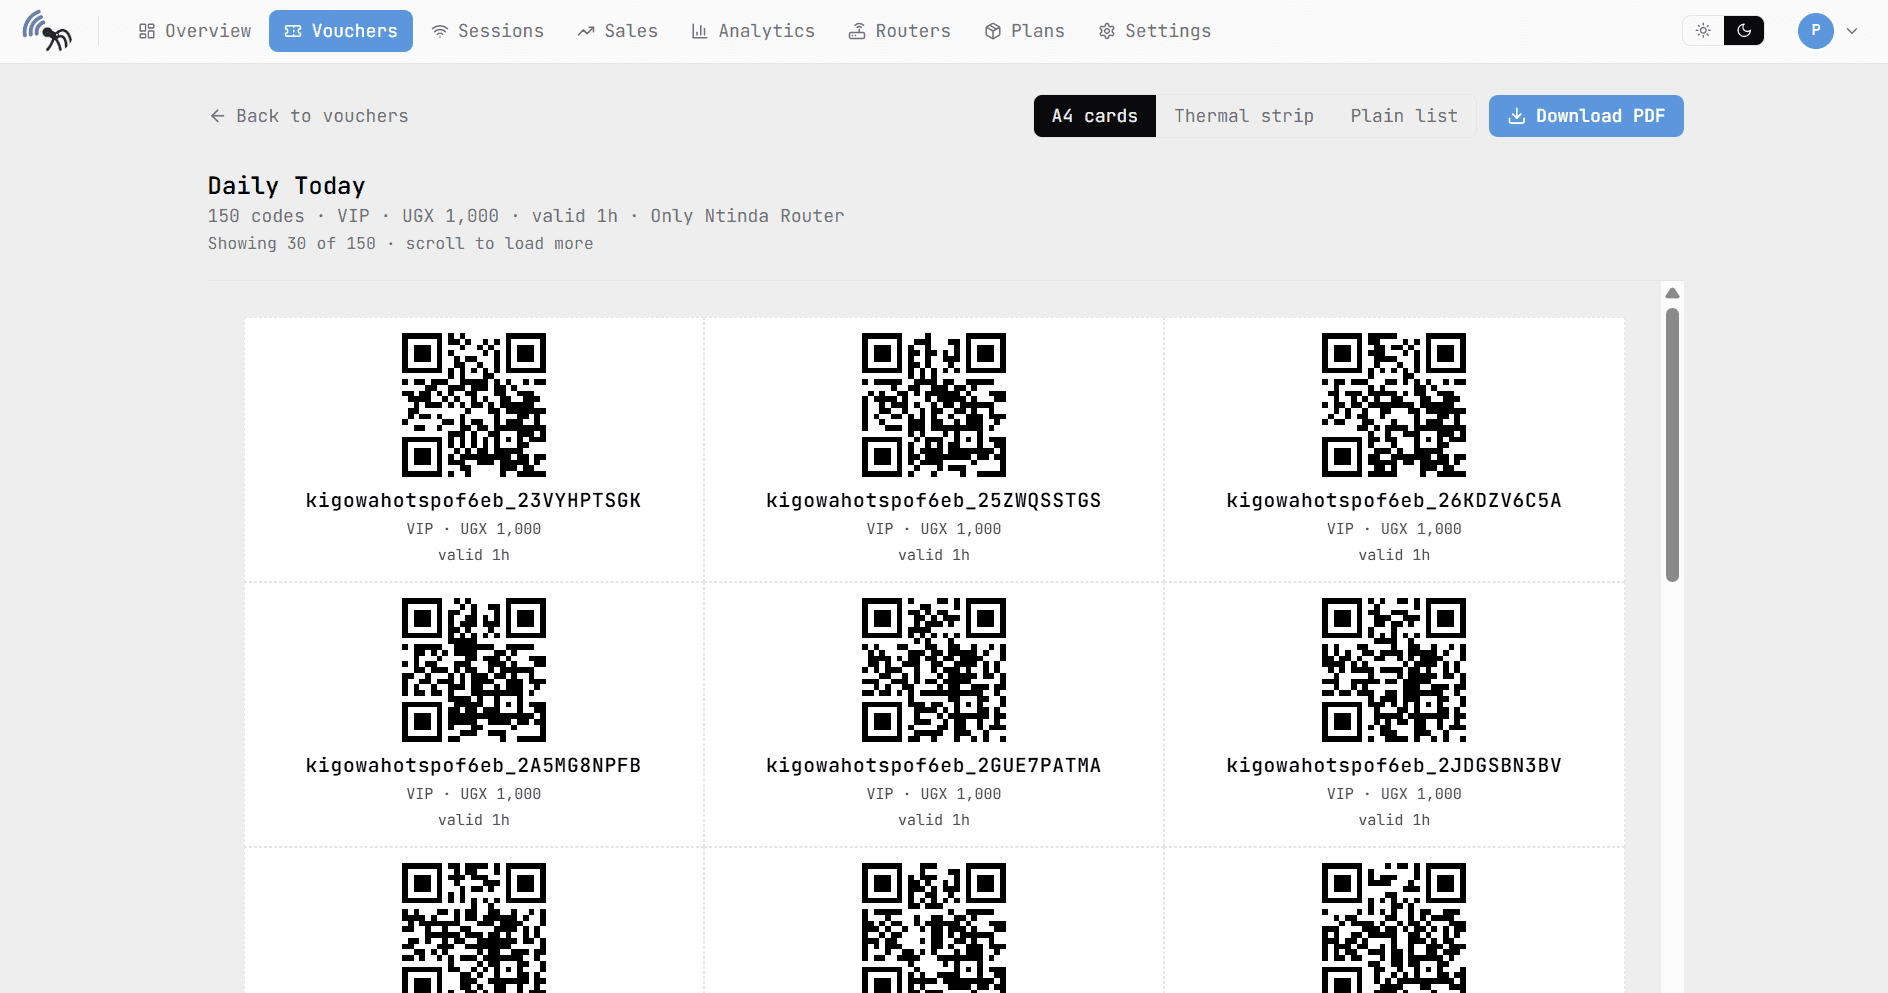Click the scrollbar up arrow
The image size is (1888, 993).
pos(1672,293)
